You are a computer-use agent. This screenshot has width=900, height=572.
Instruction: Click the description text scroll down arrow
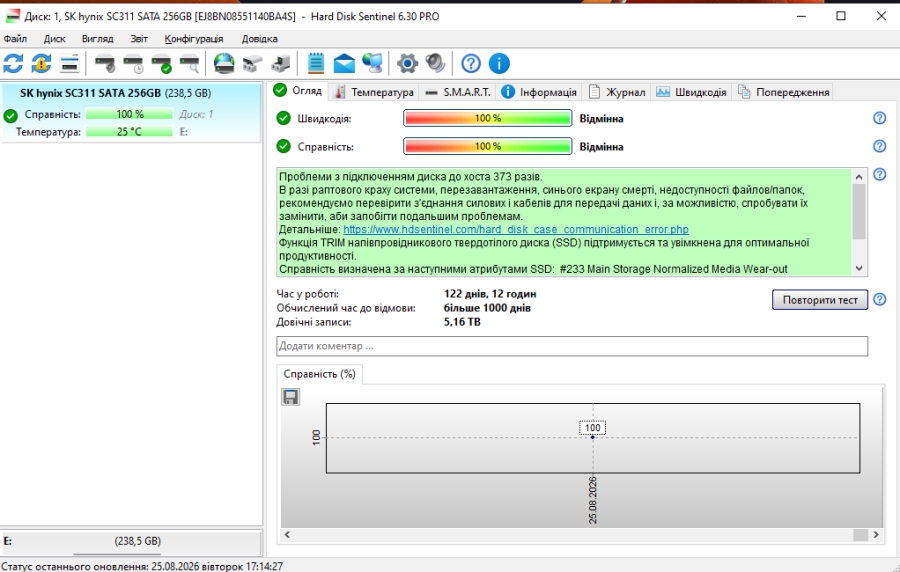coord(859,268)
